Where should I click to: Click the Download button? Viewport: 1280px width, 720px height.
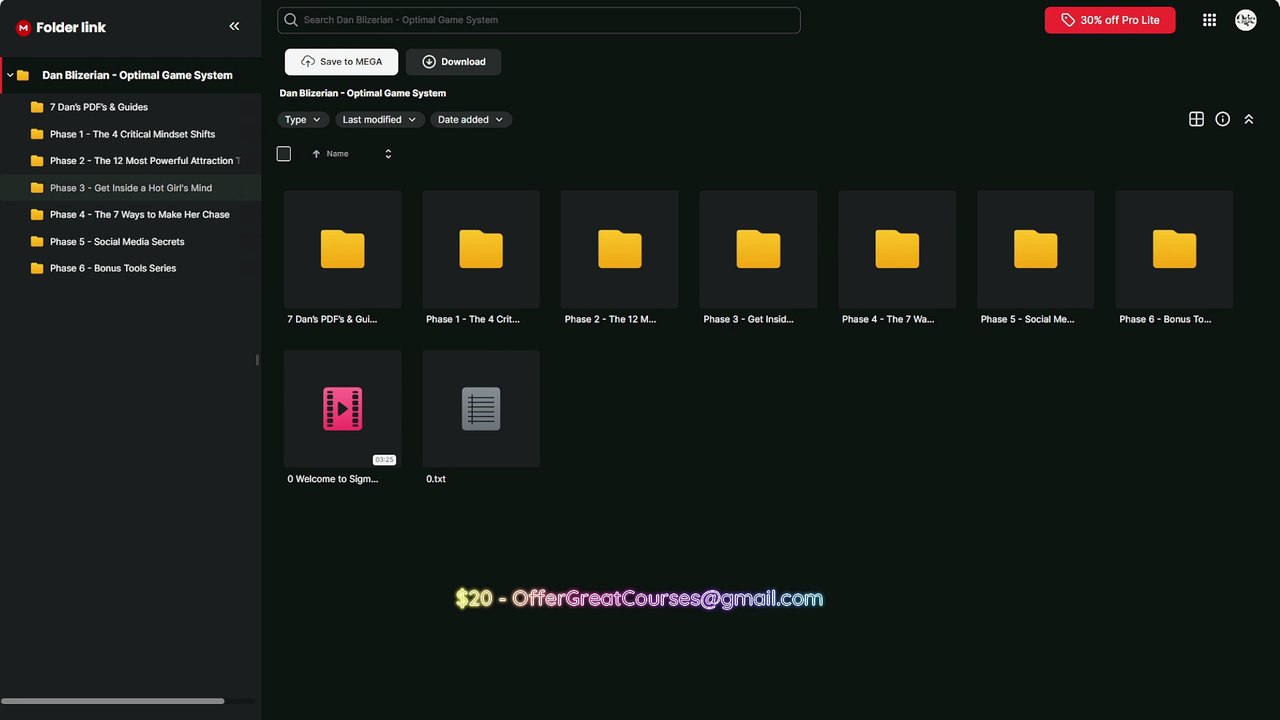(454, 62)
